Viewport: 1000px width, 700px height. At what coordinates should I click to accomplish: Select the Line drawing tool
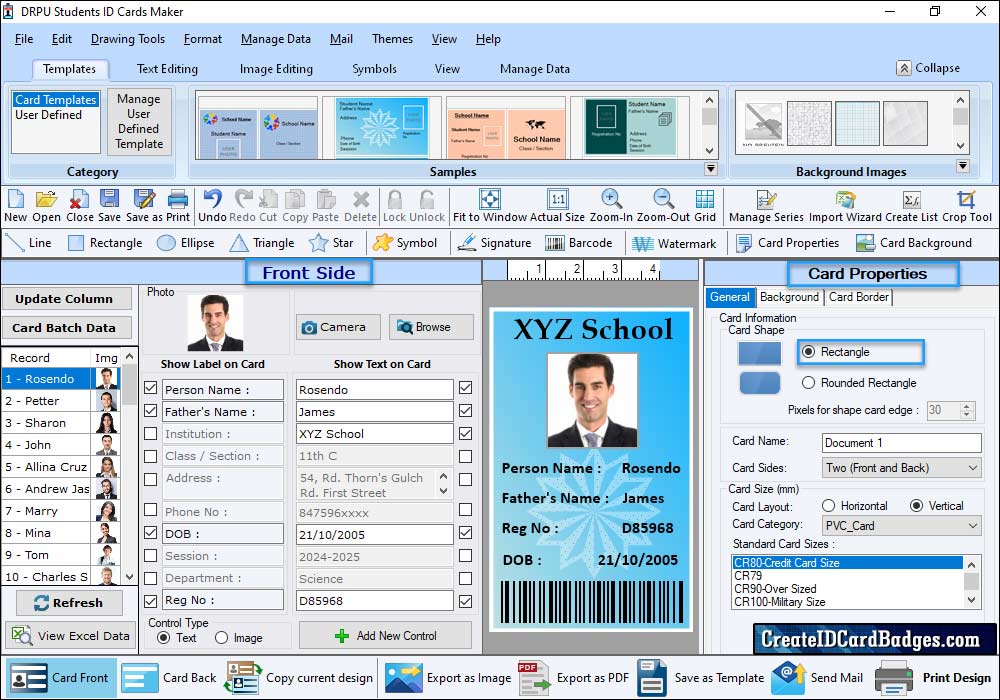click(28, 243)
